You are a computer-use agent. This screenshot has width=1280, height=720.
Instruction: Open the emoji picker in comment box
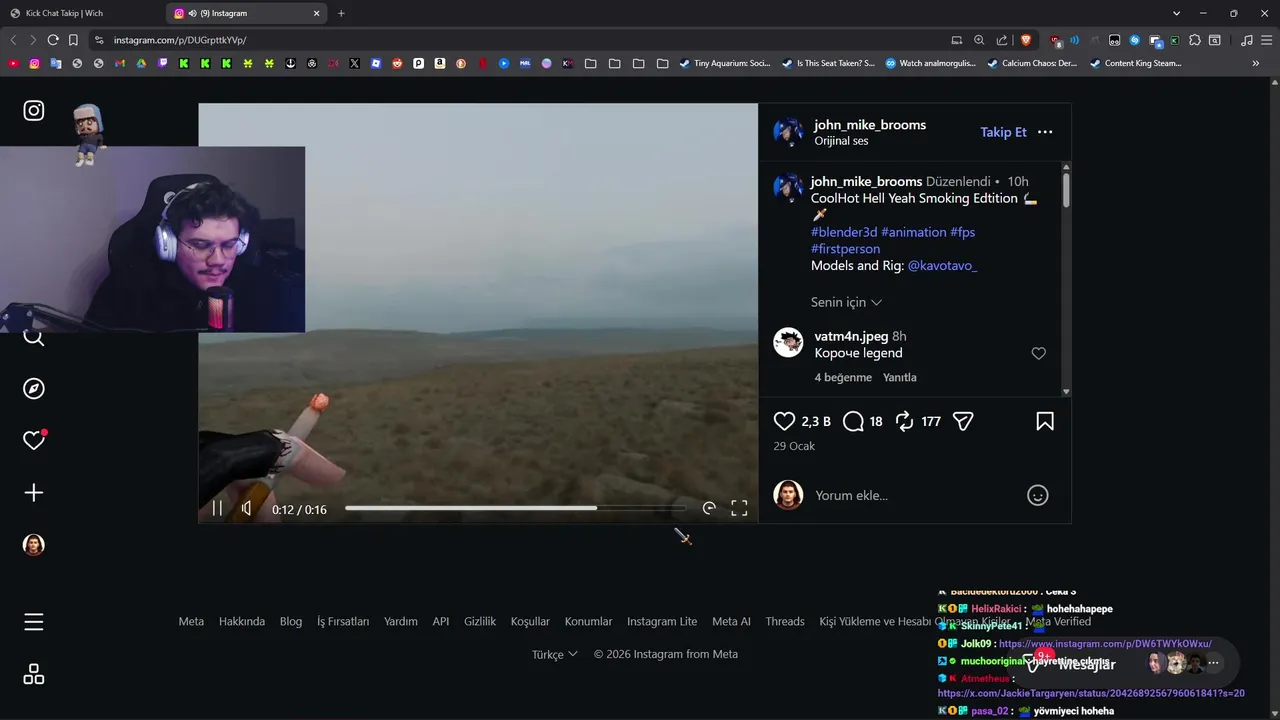click(1038, 495)
